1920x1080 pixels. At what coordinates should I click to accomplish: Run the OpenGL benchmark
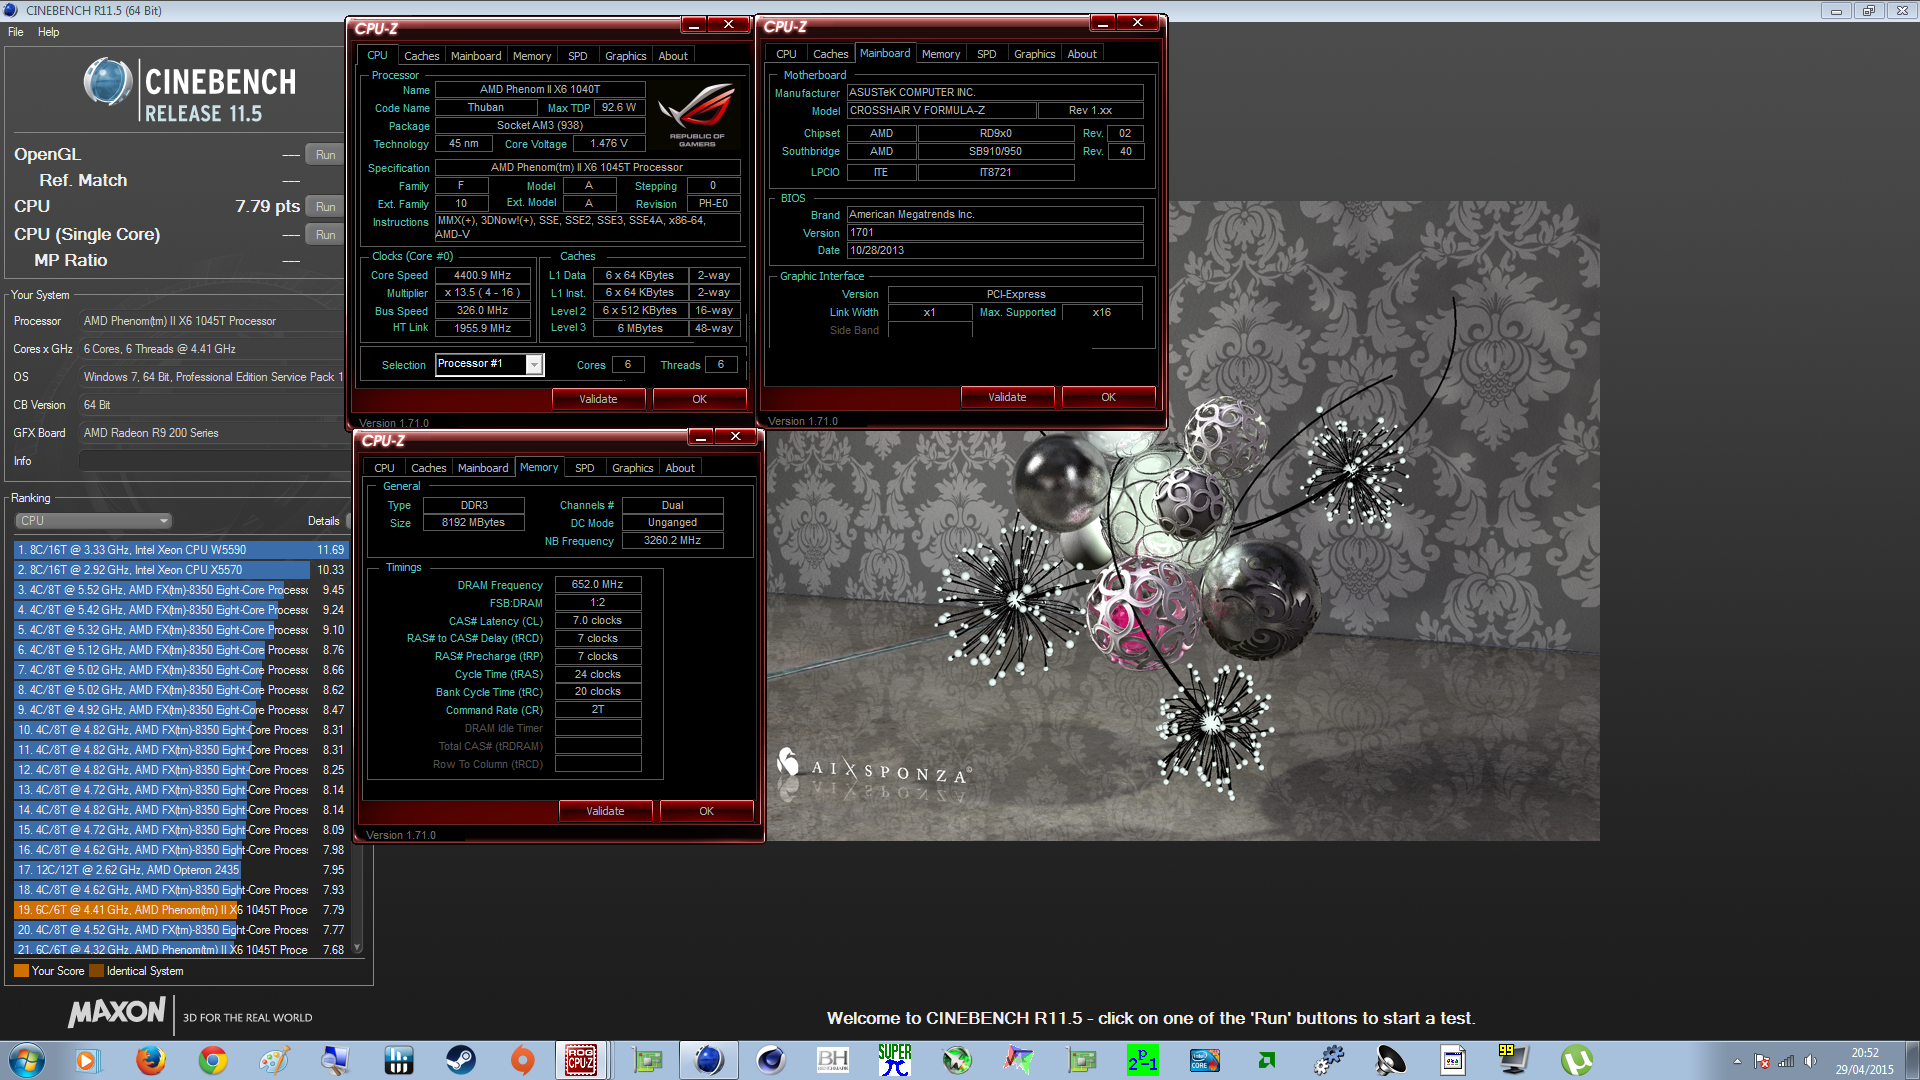pyautogui.click(x=325, y=155)
